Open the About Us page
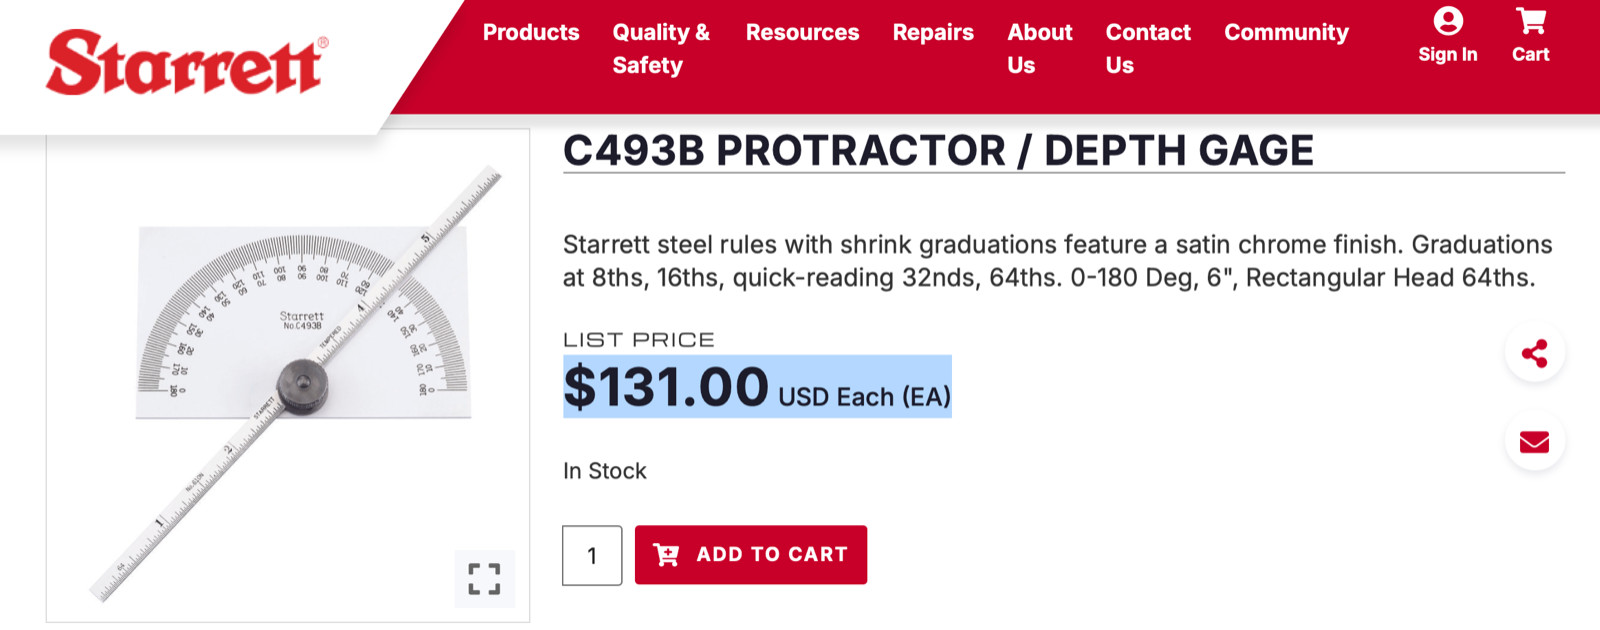Image resolution: width=1600 pixels, height=630 pixels. (1039, 48)
